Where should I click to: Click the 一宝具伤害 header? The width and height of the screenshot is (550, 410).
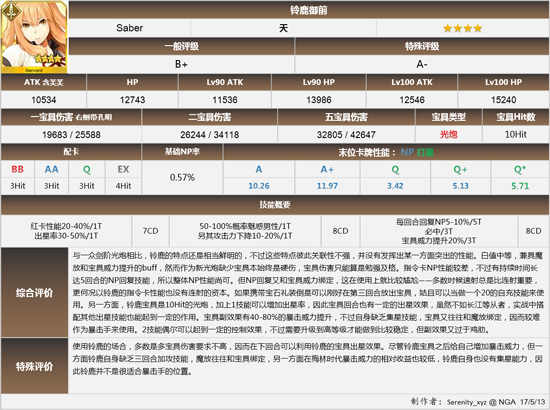(x=71, y=117)
